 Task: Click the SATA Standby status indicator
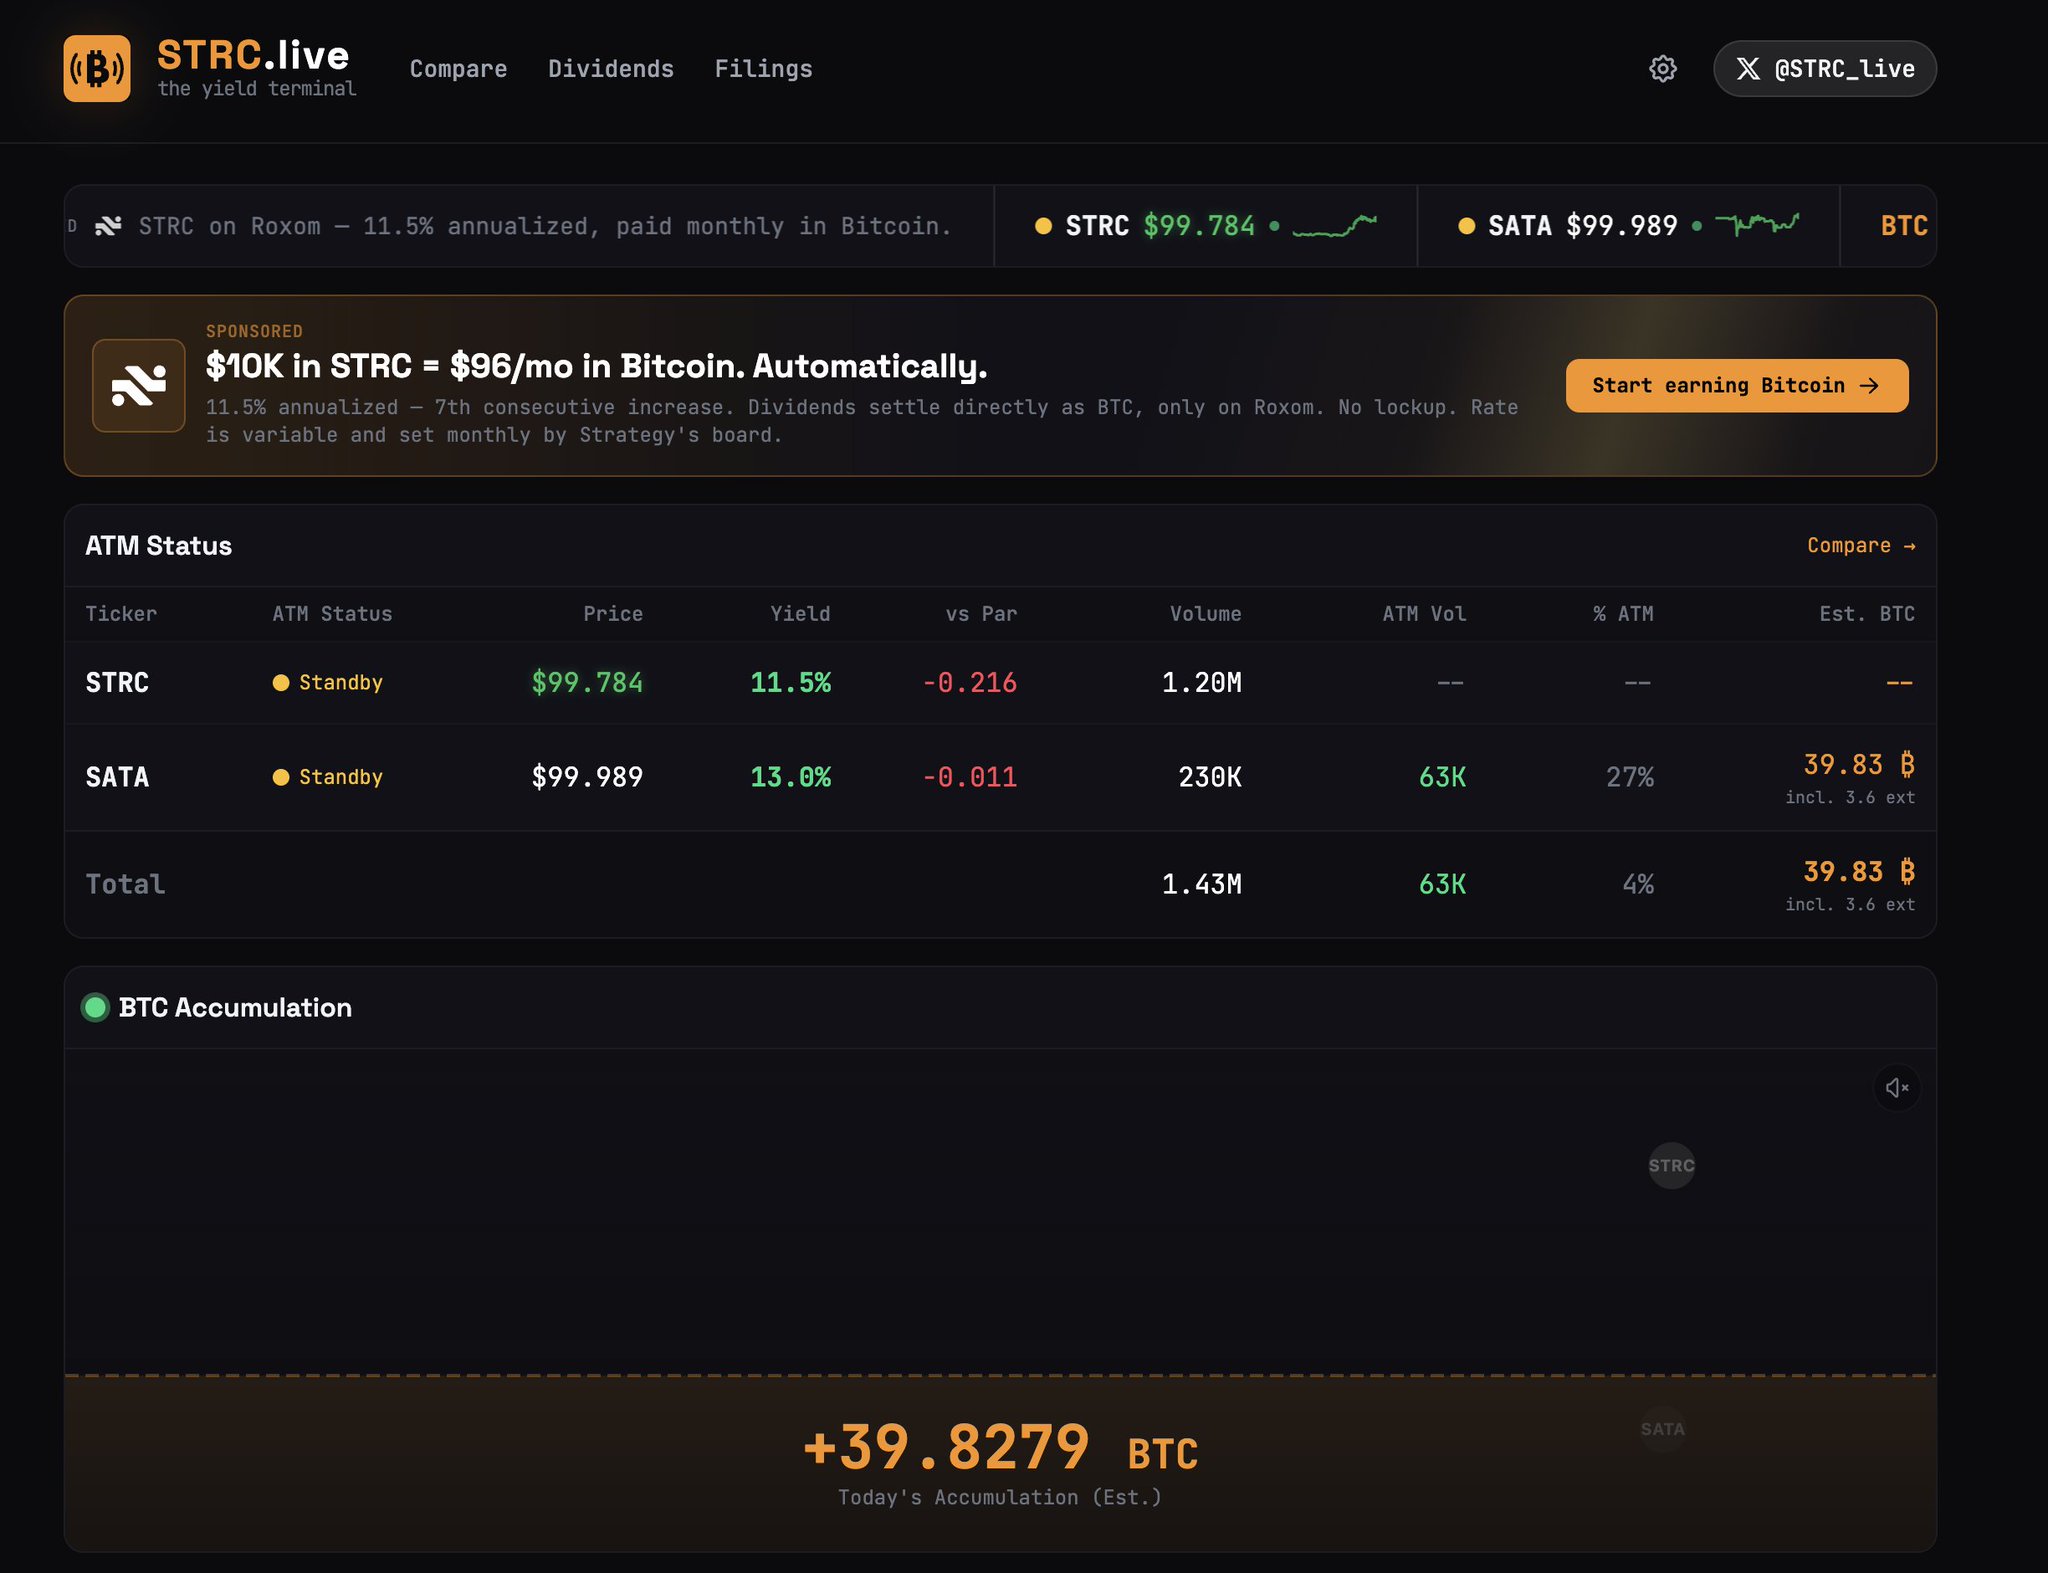click(328, 777)
